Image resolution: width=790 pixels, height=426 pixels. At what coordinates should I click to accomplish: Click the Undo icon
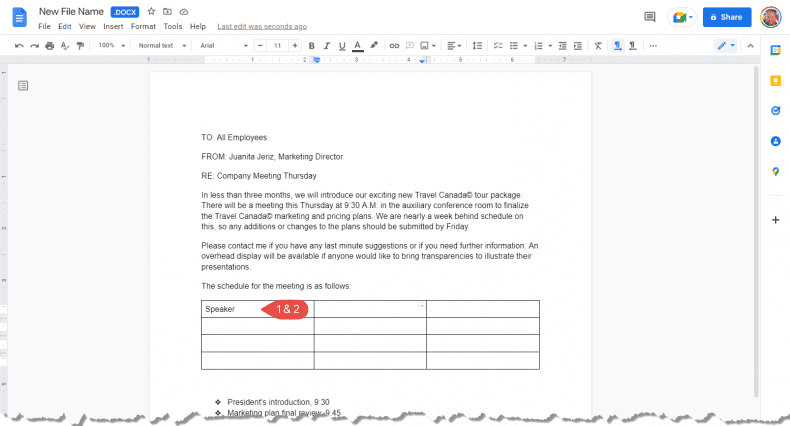click(19, 45)
